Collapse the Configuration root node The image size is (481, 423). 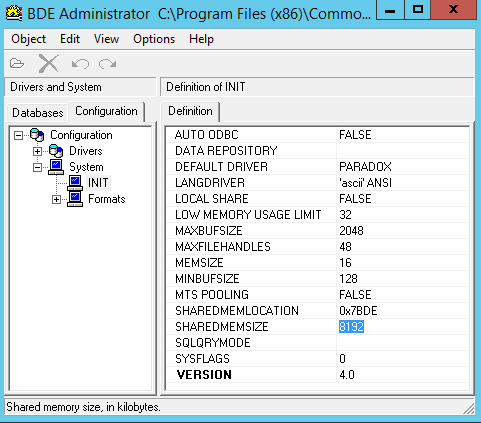(x=18, y=135)
